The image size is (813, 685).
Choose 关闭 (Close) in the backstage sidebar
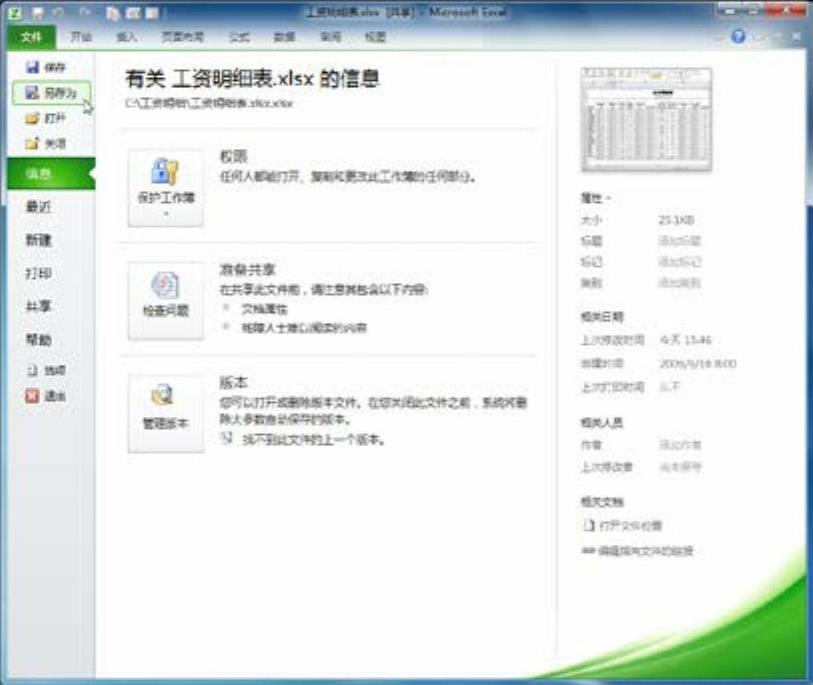tap(46, 143)
